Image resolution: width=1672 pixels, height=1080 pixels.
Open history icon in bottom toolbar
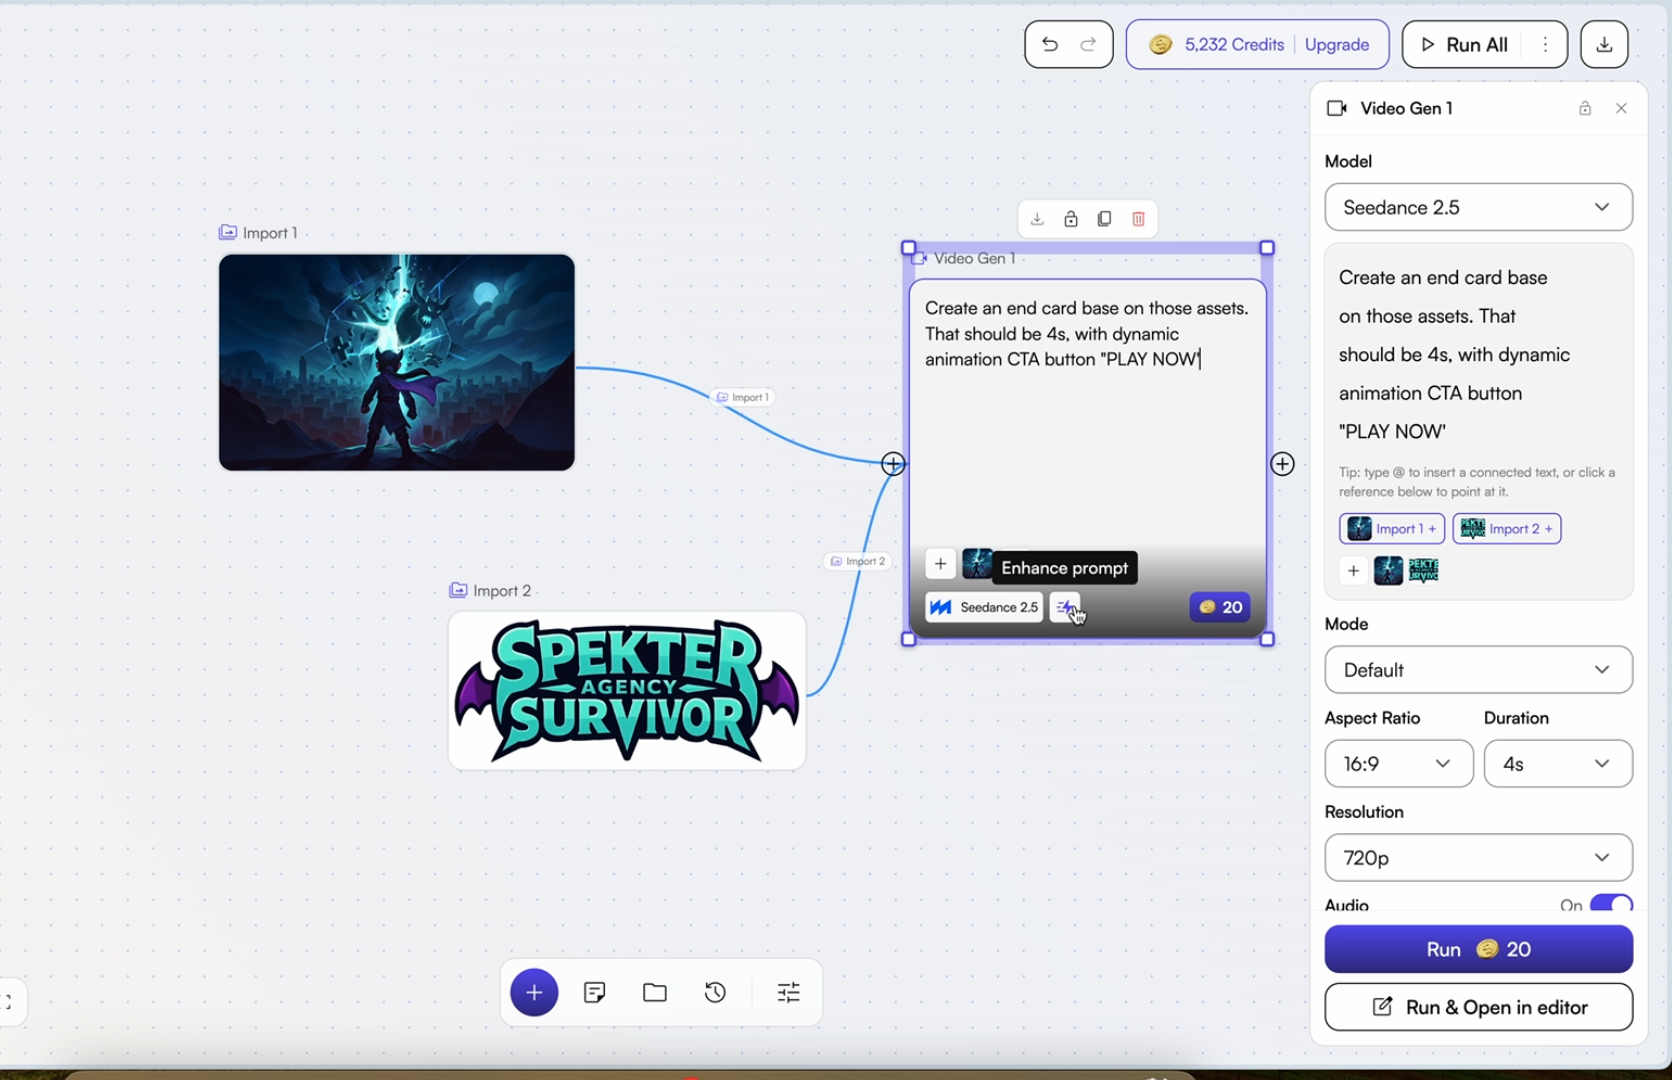[x=715, y=992]
